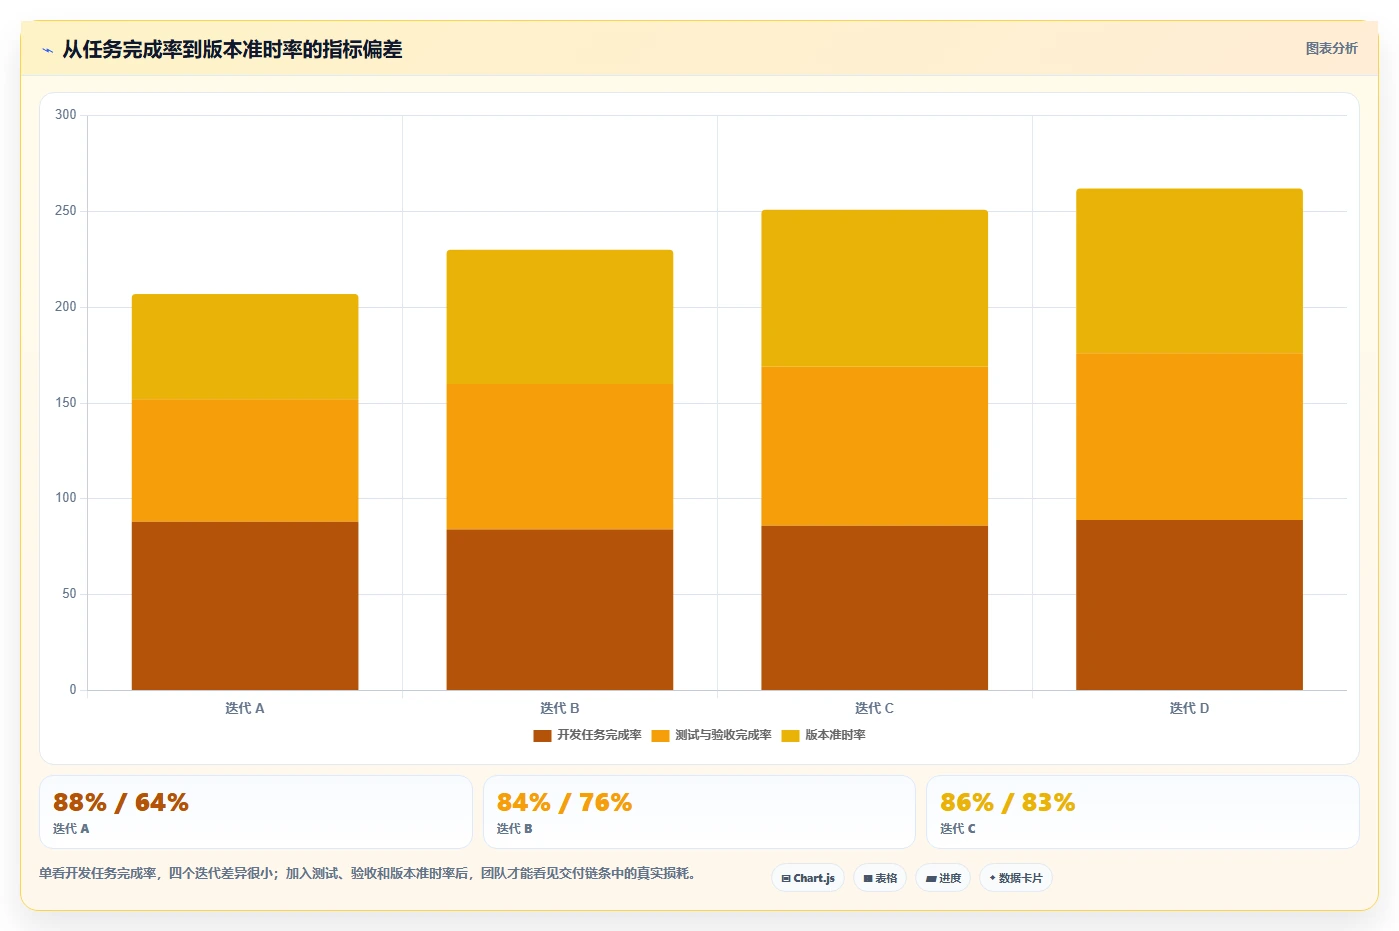The height and width of the screenshot is (931, 1399).
Task: Click the 迭代 C yellow bar segment
Action: (875, 288)
